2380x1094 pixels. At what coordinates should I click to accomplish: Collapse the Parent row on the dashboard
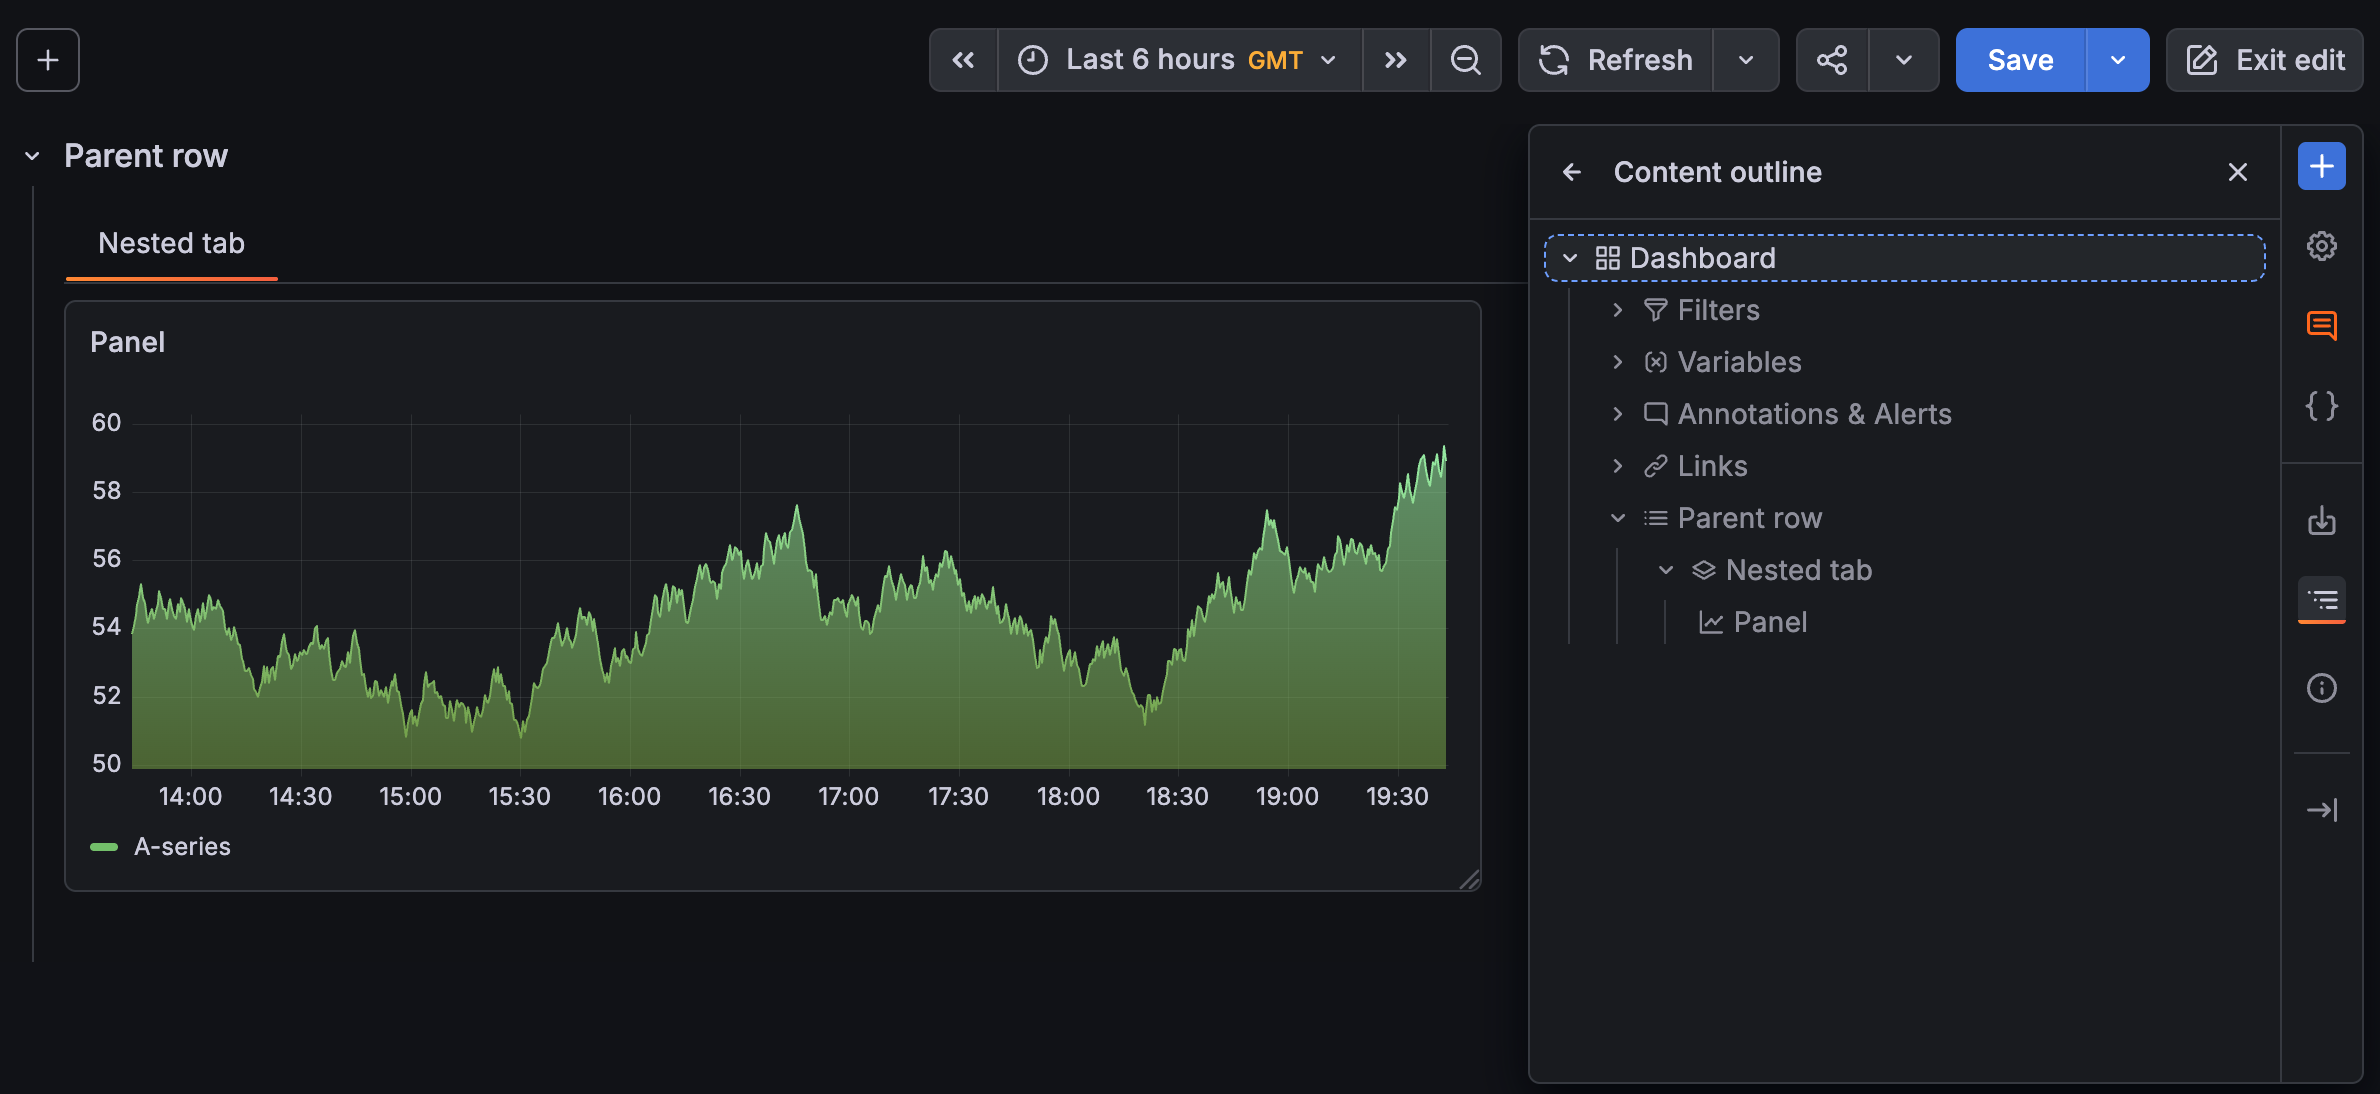32,156
